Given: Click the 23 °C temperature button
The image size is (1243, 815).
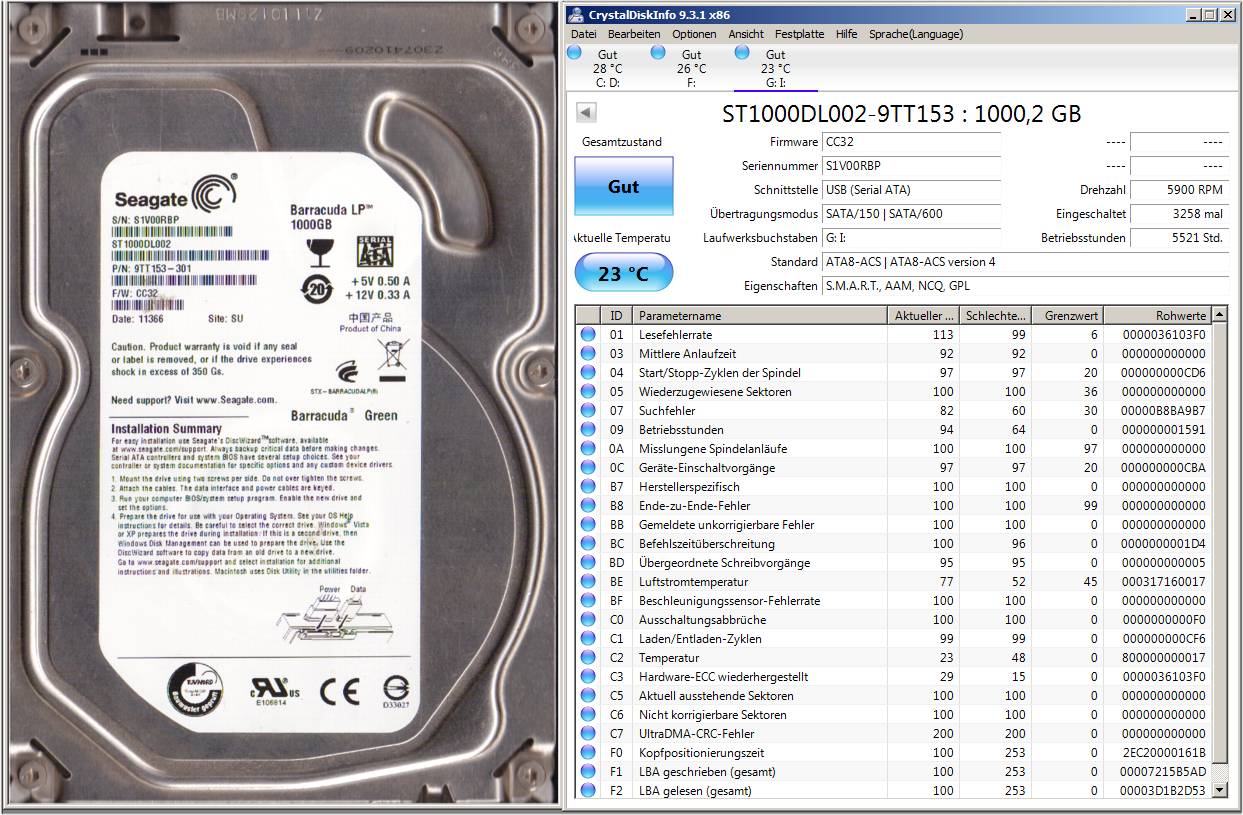Looking at the screenshot, I should [x=623, y=273].
